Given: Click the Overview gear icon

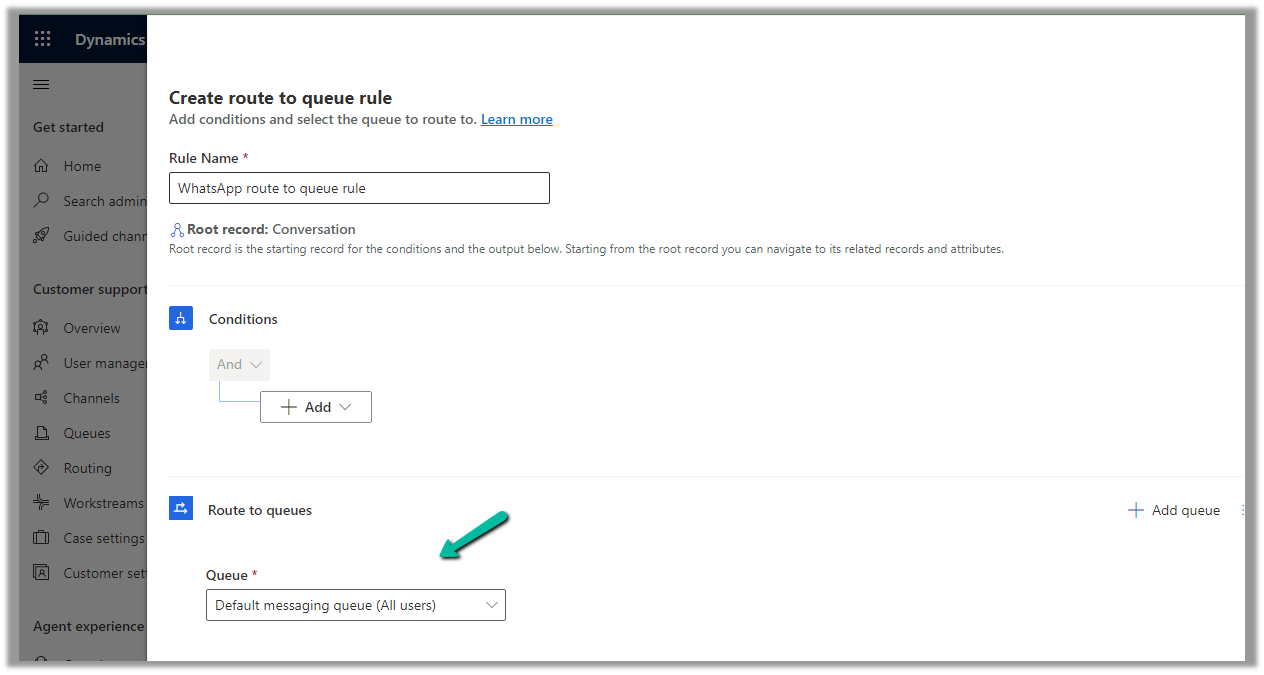Looking at the screenshot, I should tap(42, 328).
